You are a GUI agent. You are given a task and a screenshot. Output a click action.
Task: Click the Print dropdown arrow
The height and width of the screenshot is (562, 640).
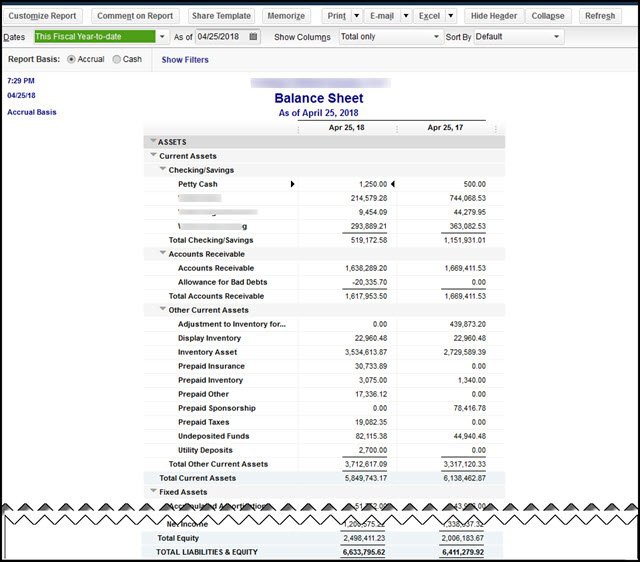pos(357,16)
